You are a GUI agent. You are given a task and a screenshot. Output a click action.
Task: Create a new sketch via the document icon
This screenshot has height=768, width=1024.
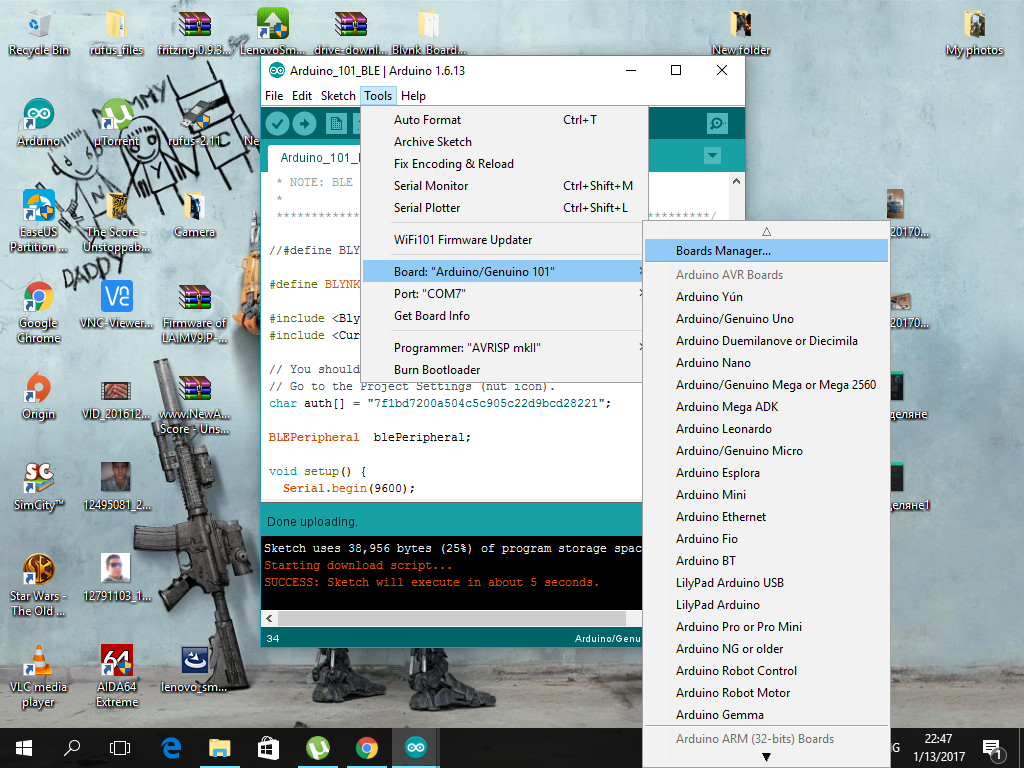coord(337,123)
